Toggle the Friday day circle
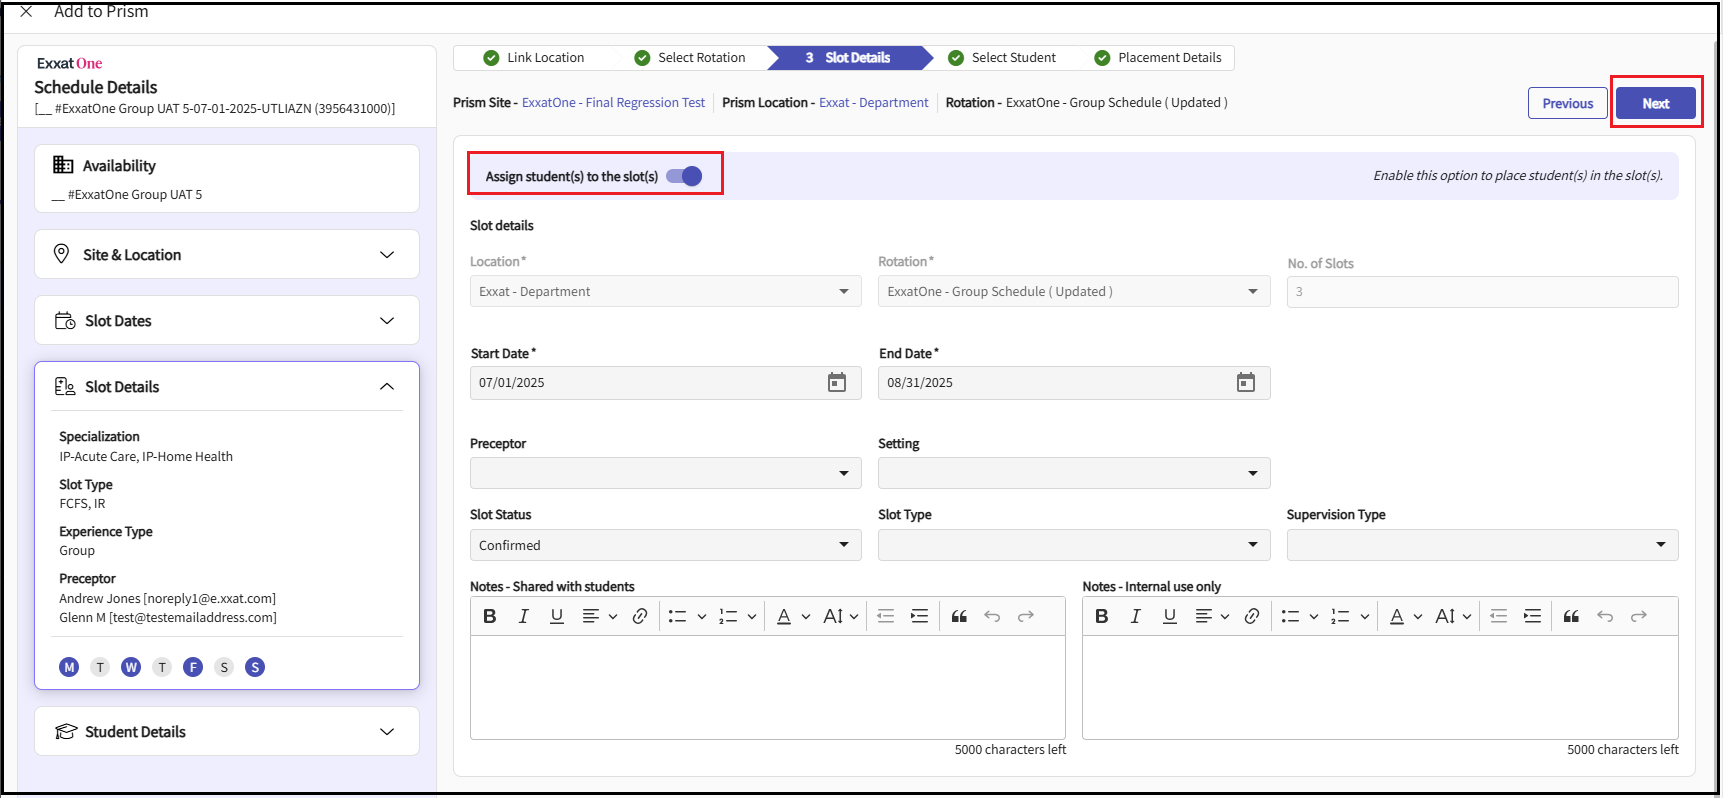This screenshot has width=1723, height=798. (193, 668)
